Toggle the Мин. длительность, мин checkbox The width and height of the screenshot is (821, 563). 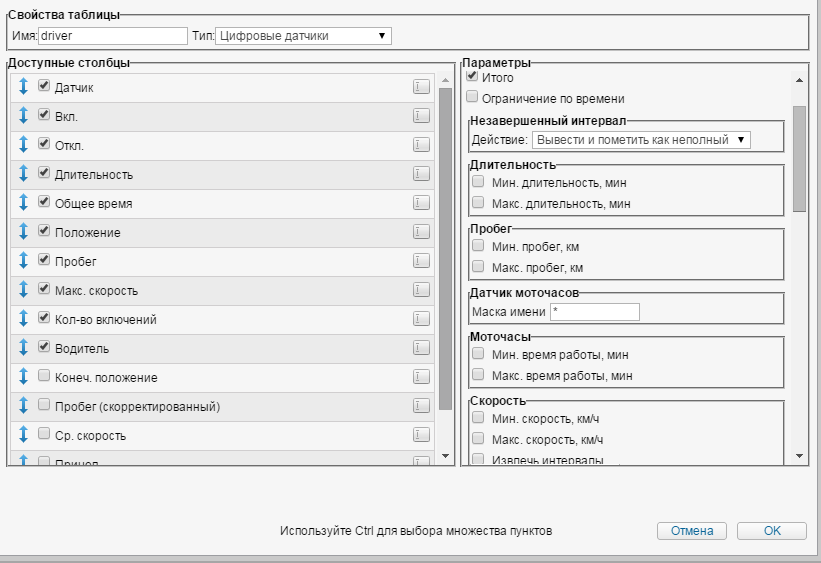click(479, 182)
